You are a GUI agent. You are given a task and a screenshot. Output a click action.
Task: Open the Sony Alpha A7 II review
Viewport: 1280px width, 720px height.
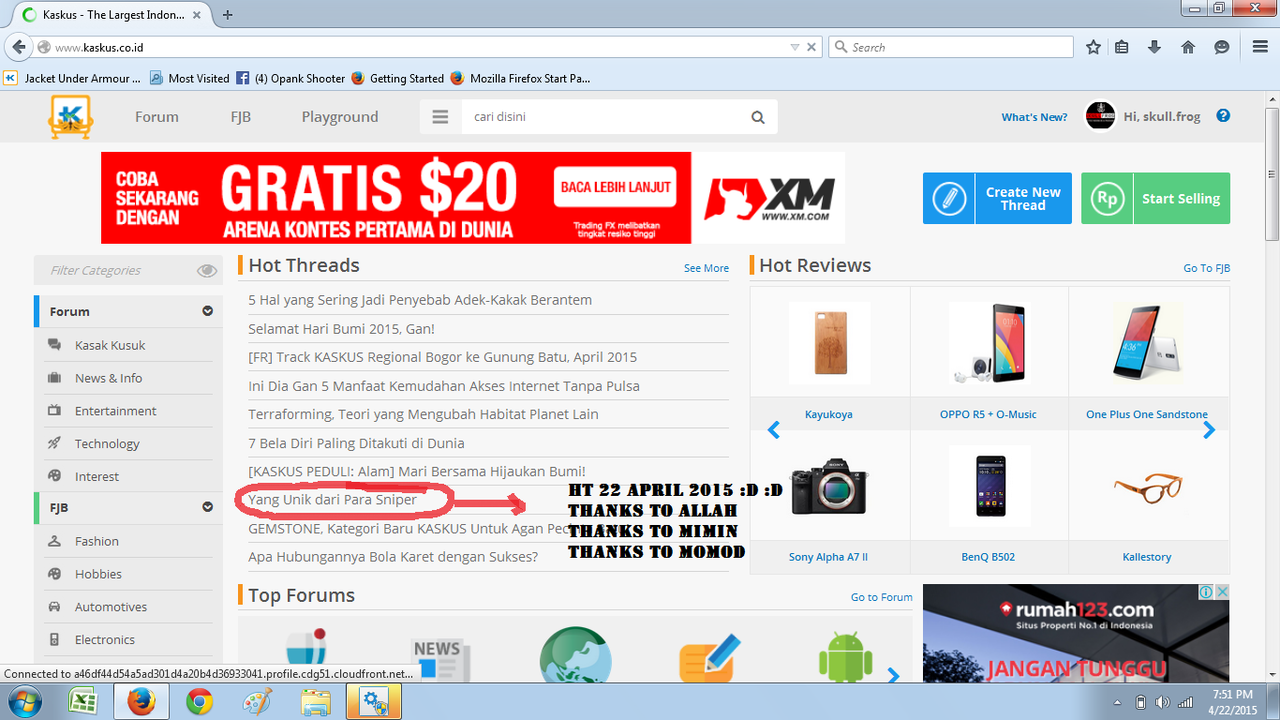tap(828, 557)
